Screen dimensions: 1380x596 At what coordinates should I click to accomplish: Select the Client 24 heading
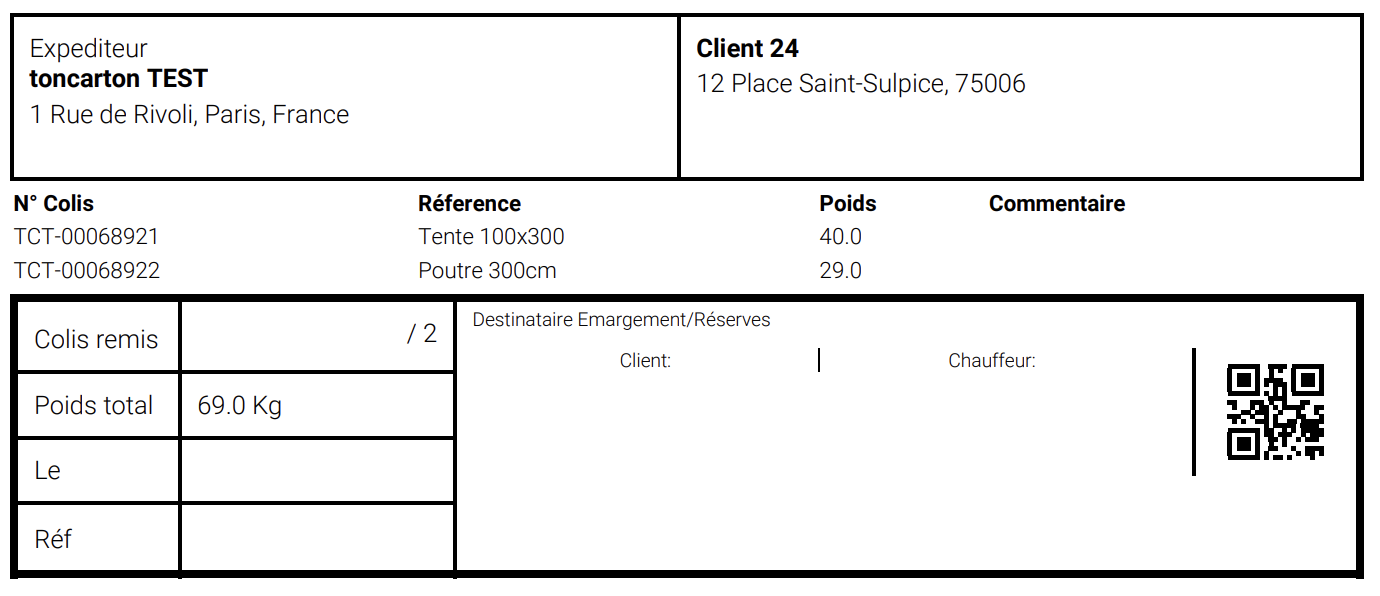point(747,48)
